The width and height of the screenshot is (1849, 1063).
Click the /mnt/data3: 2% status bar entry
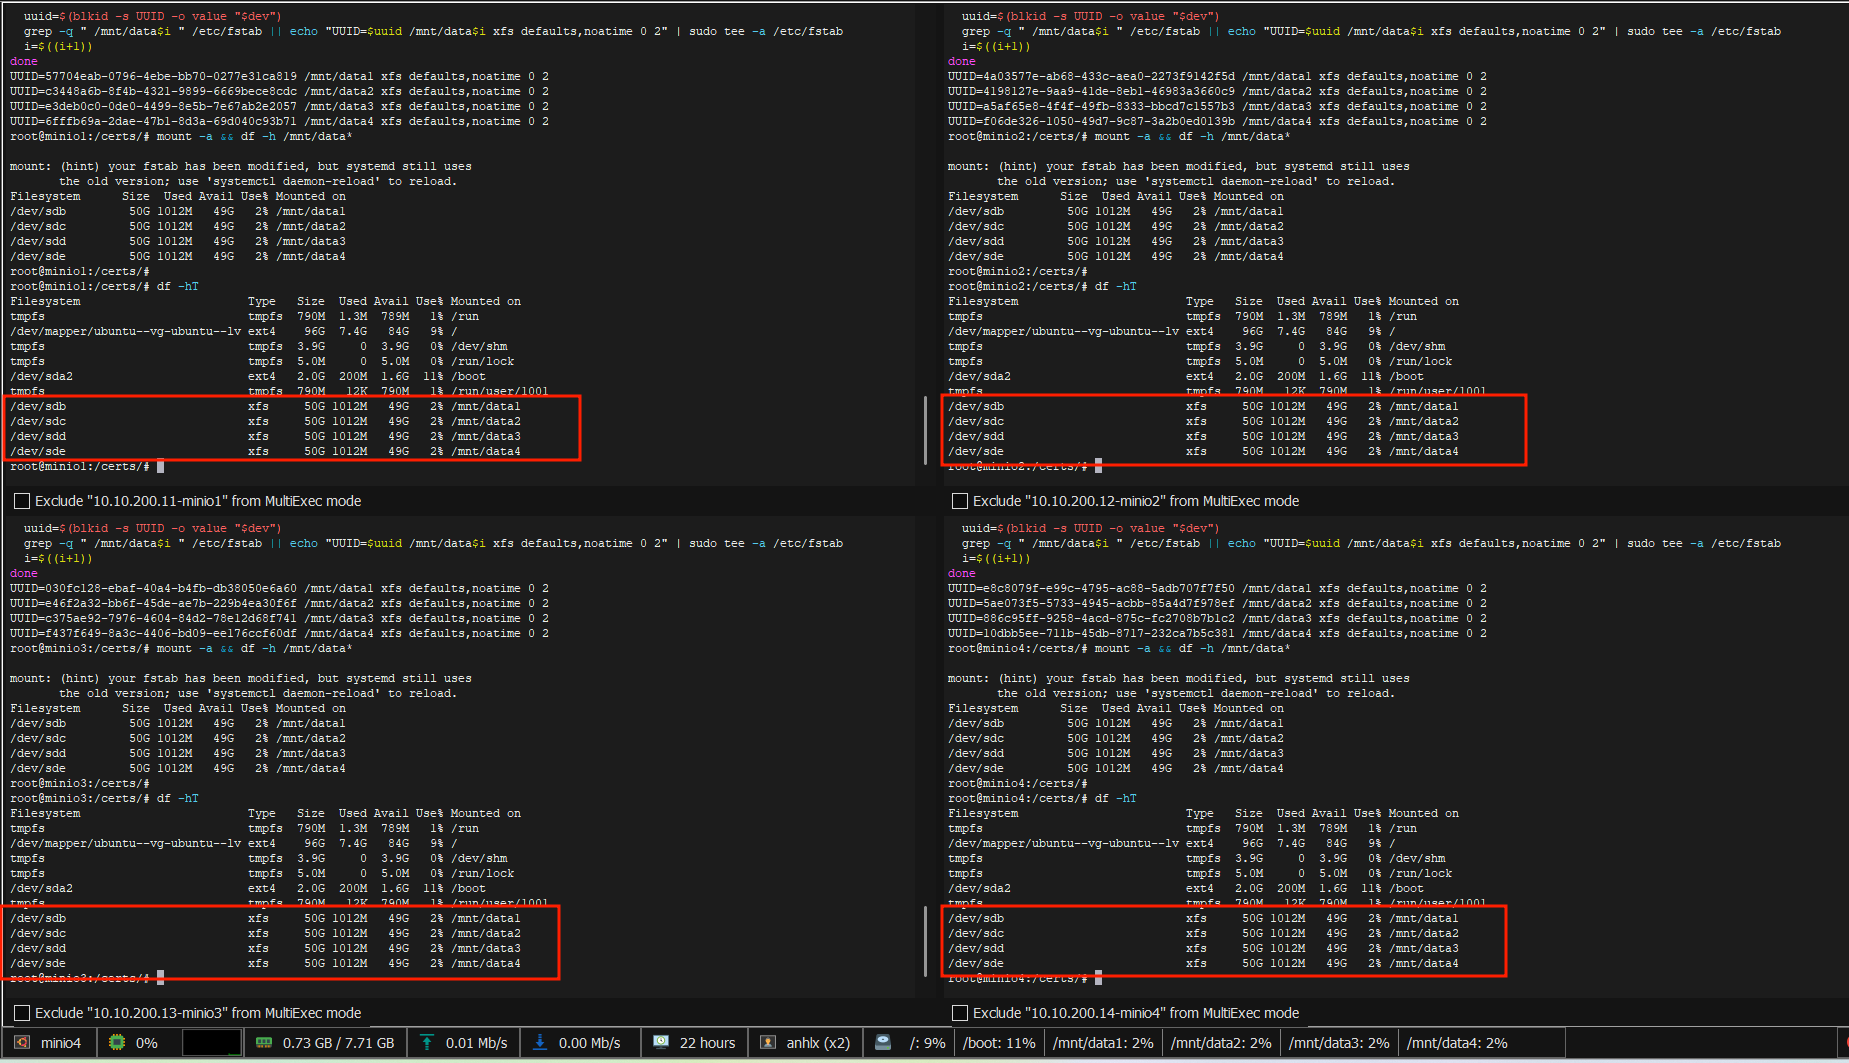pyautogui.click(x=1339, y=1043)
